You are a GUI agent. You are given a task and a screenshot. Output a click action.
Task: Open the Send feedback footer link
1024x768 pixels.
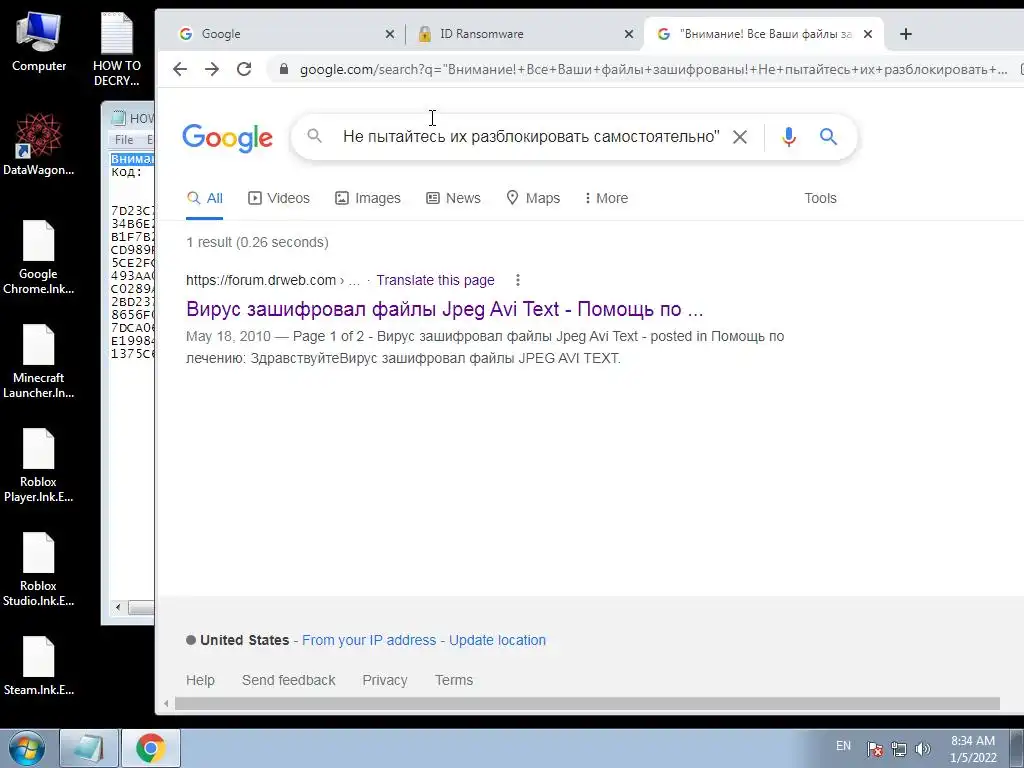(289, 680)
